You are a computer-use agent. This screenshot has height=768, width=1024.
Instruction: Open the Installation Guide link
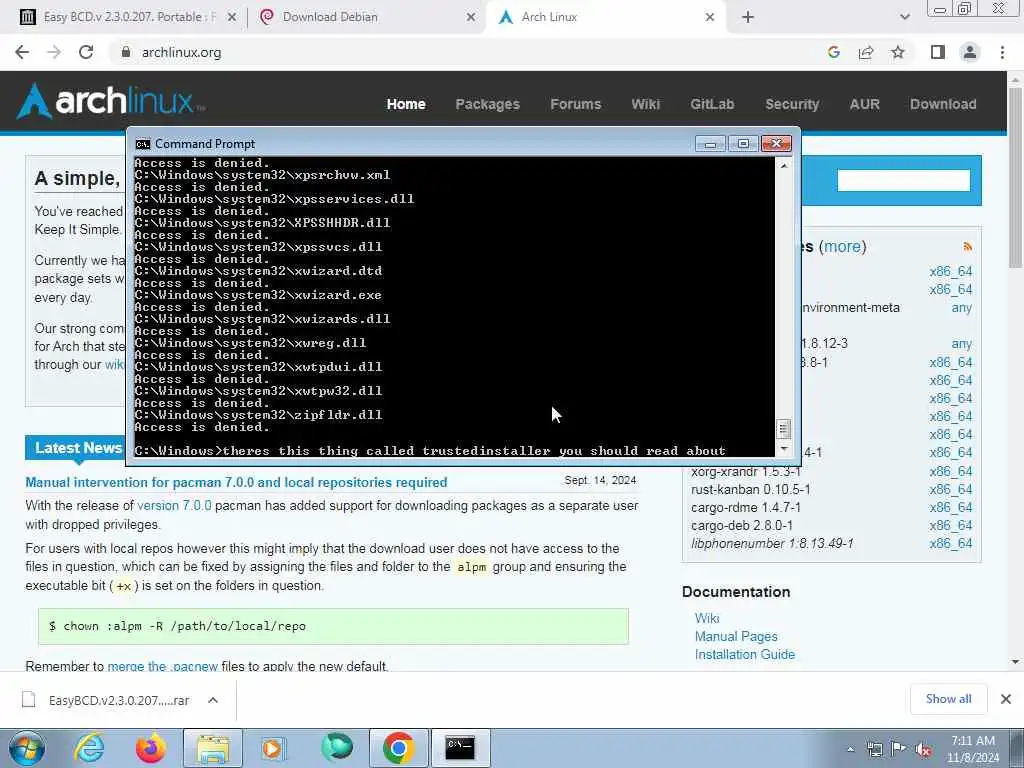click(744, 654)
